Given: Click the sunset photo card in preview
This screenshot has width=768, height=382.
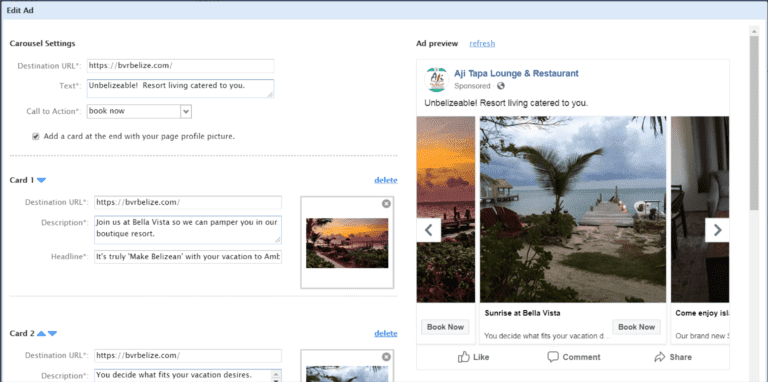Looking at the screenshot, I should 446,209.
